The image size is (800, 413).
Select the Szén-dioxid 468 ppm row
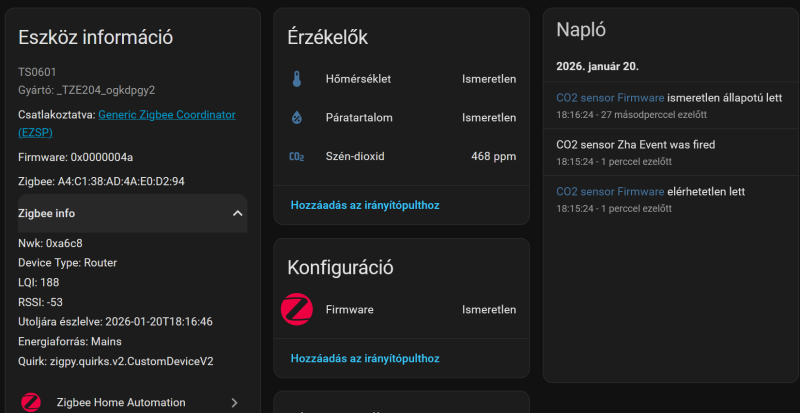coord(400,157)
